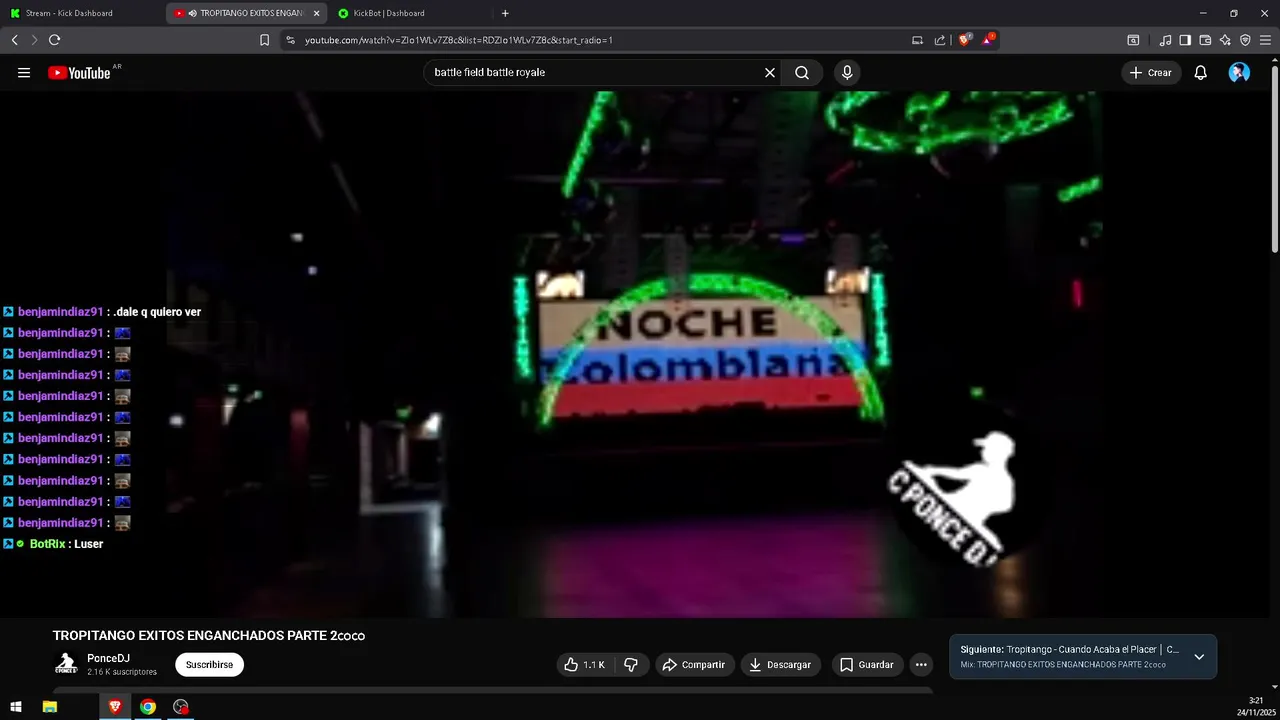Open a new browser tab

[505, 13]
